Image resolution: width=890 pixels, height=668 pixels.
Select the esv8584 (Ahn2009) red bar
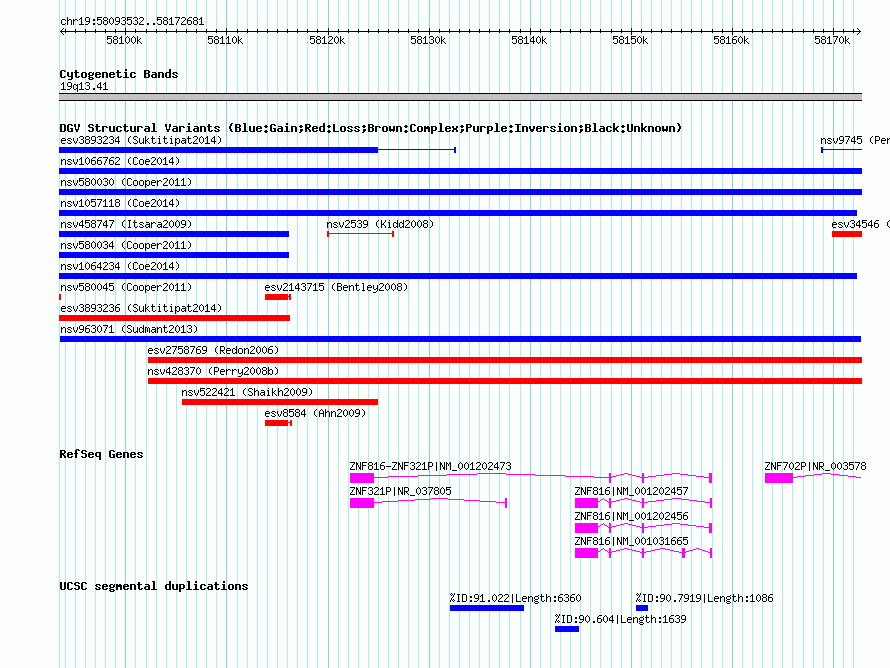[x=278, y=423]
